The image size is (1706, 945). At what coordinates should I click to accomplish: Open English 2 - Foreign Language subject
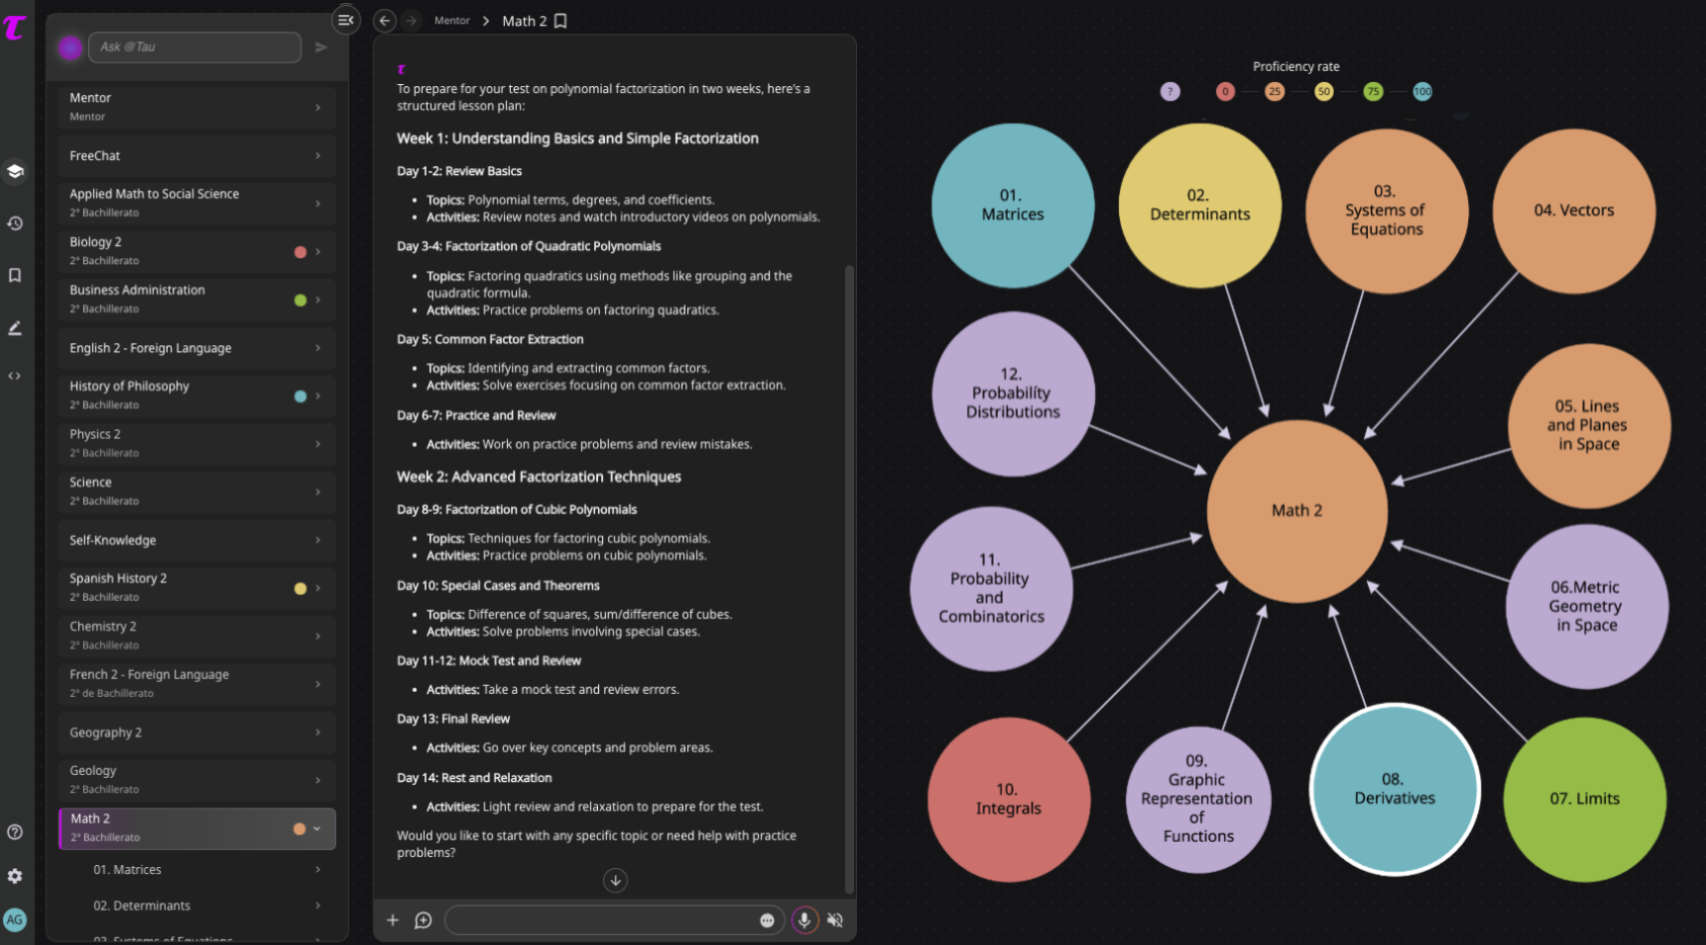click(x=196, y=348)
